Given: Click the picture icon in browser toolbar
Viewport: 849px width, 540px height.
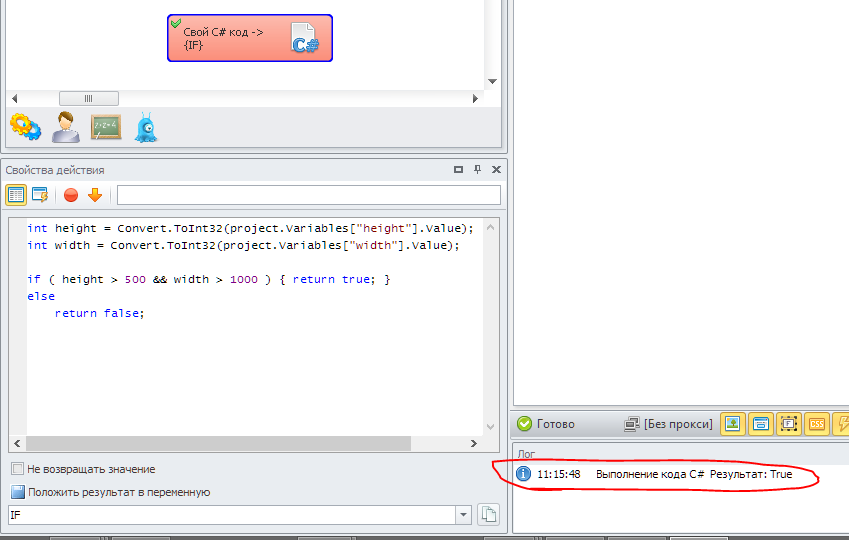Looking at the screenshot, I should [x=733, y=424].
